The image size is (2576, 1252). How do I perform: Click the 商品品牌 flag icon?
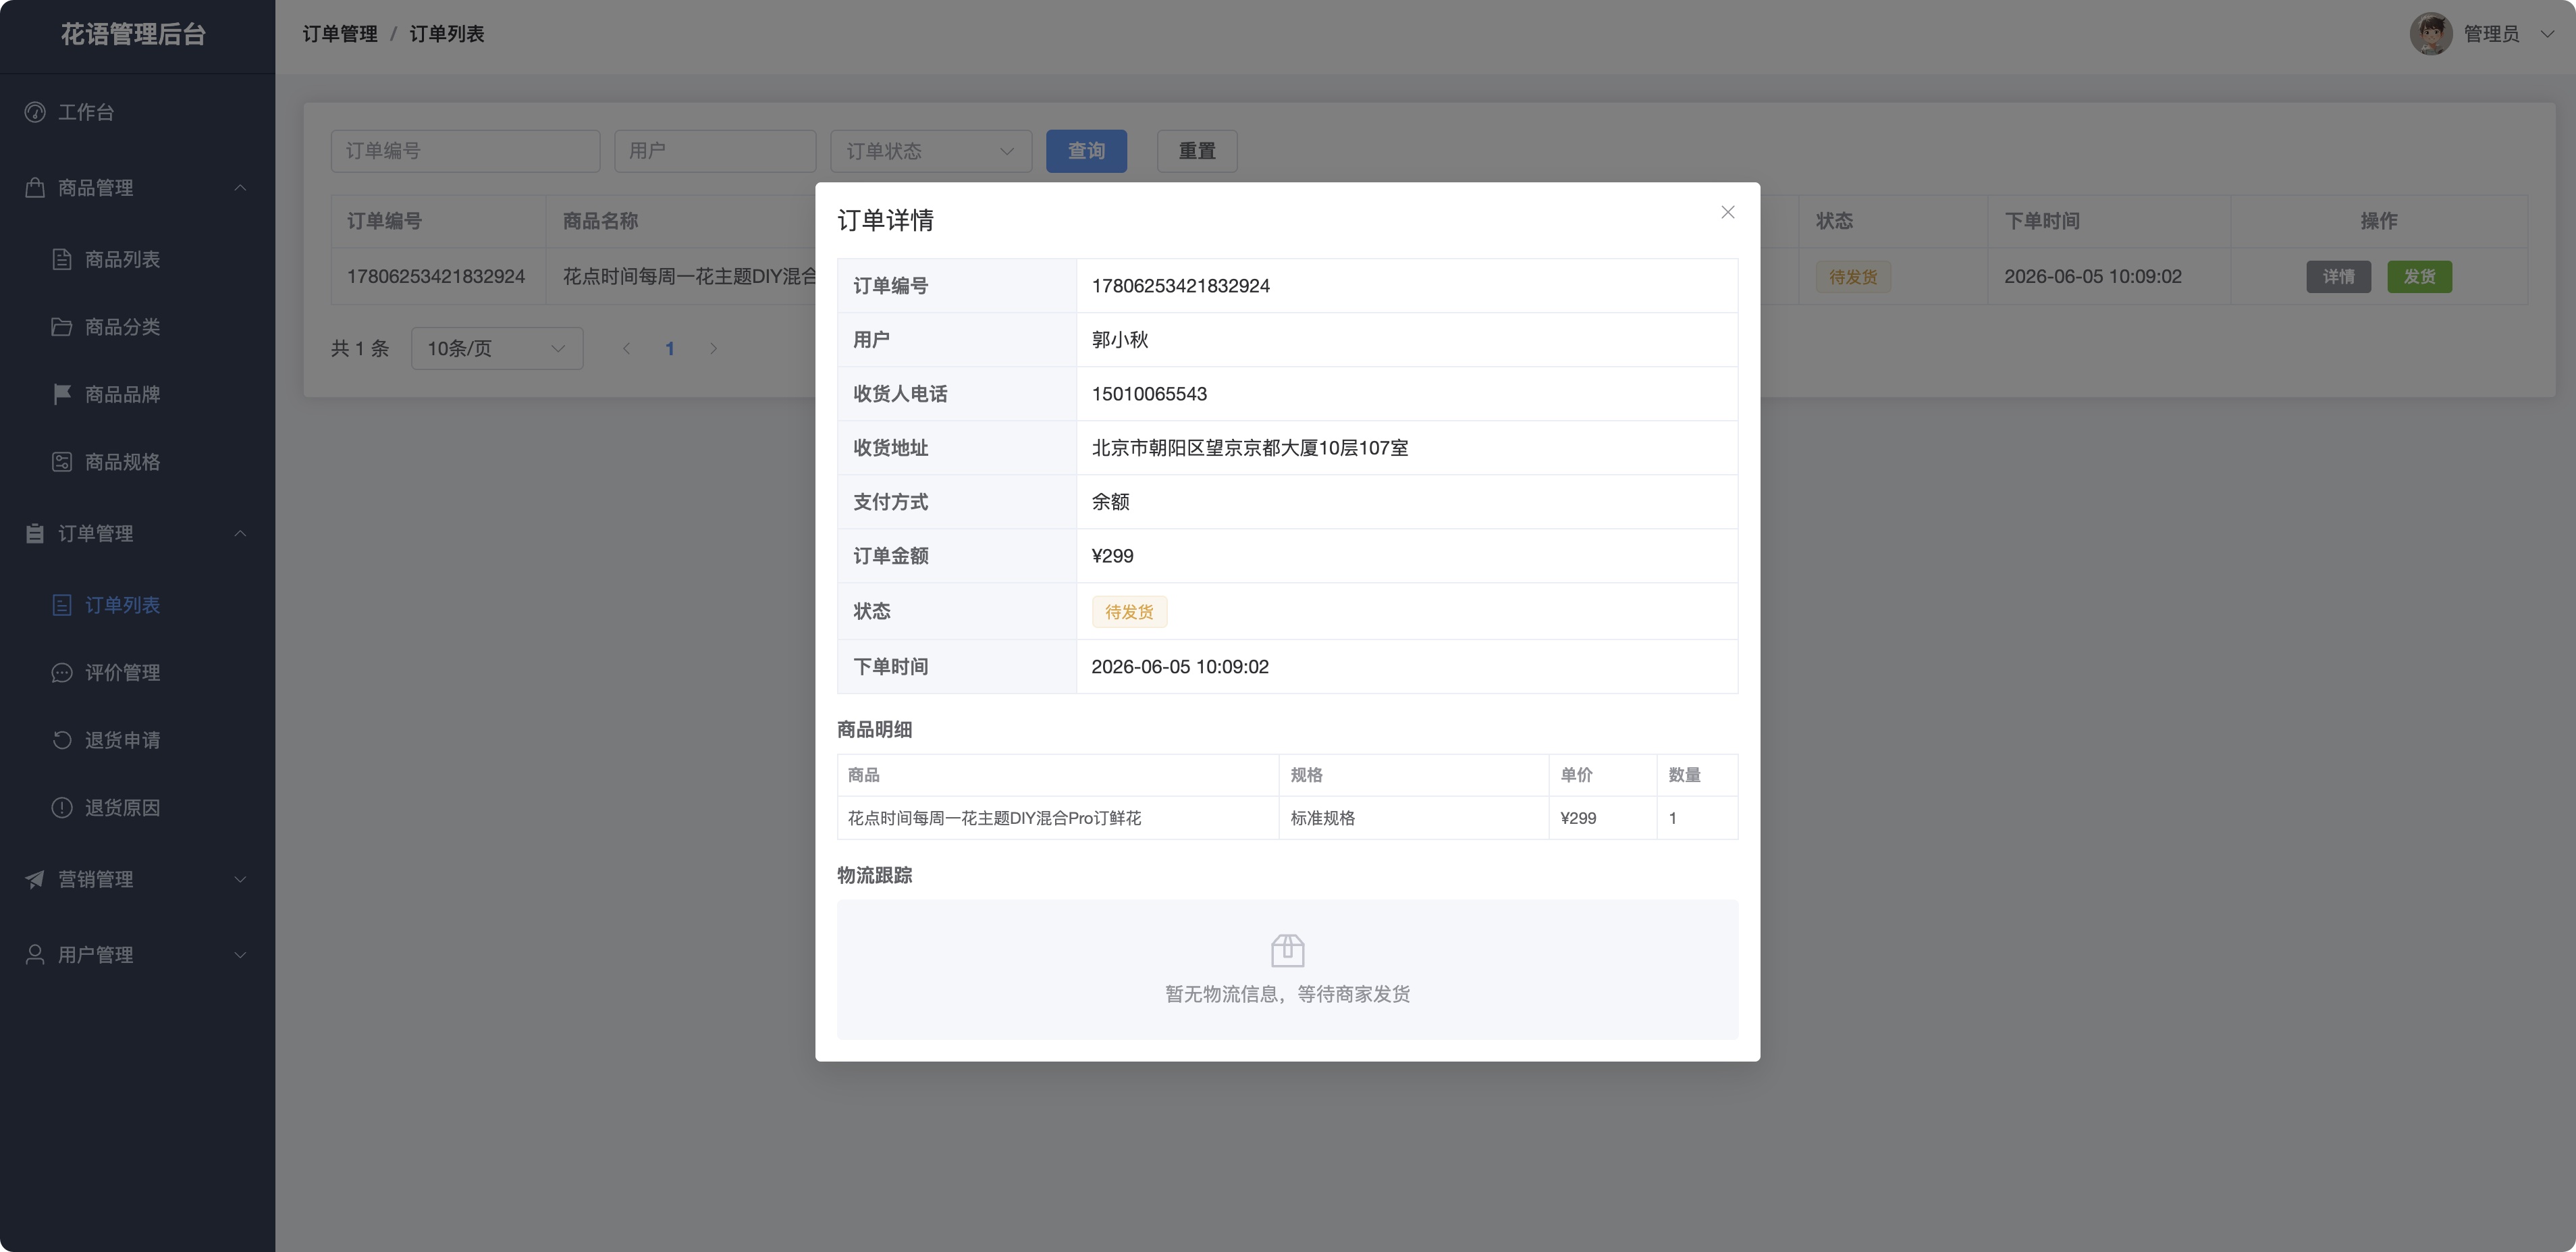click(x=62, y=394)
